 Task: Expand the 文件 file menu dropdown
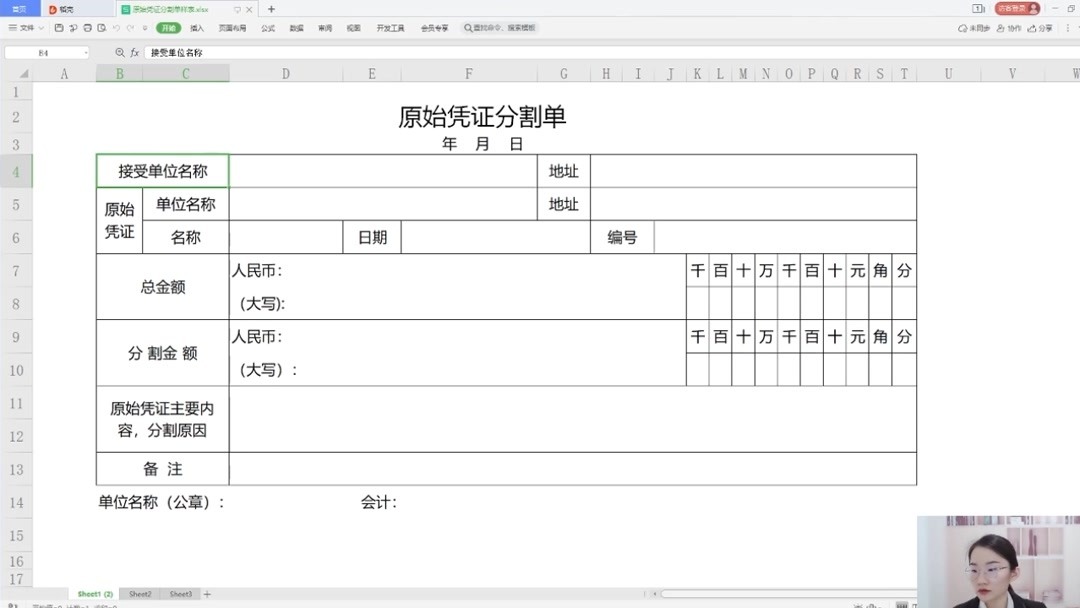point(40,28)
